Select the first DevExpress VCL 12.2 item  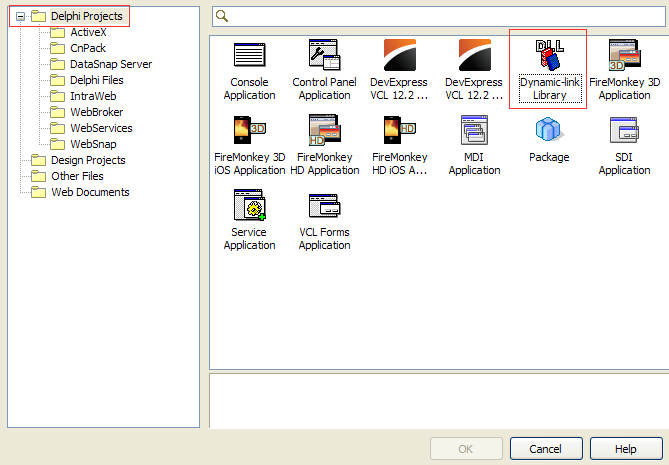point(400,55)
